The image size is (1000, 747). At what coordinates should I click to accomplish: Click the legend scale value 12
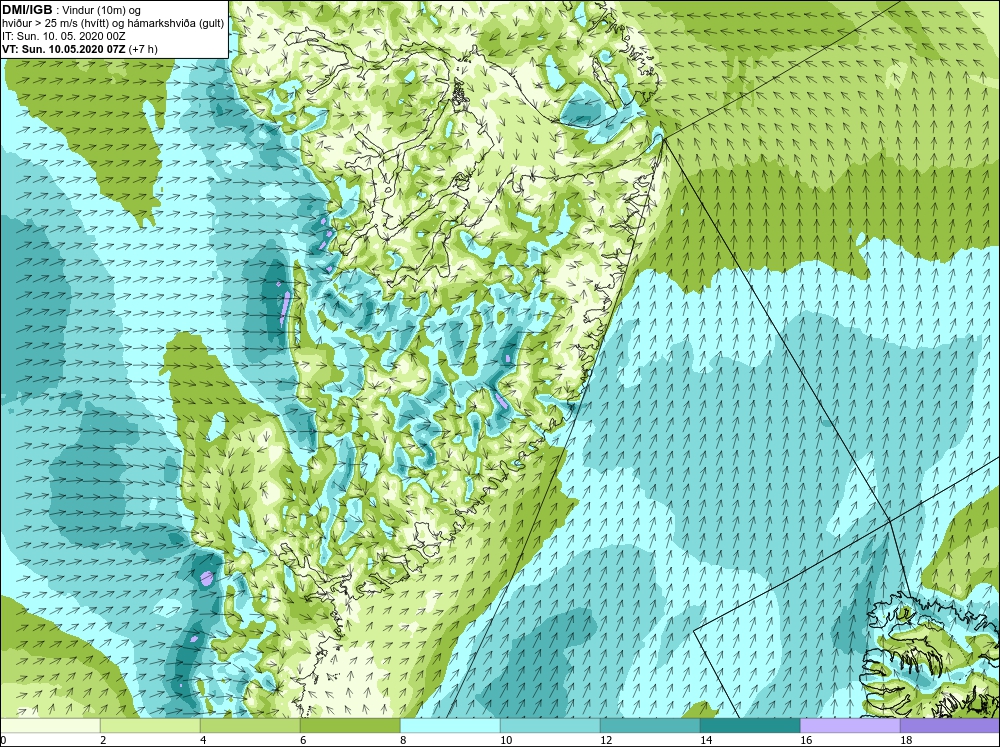(x=606, y=740)
